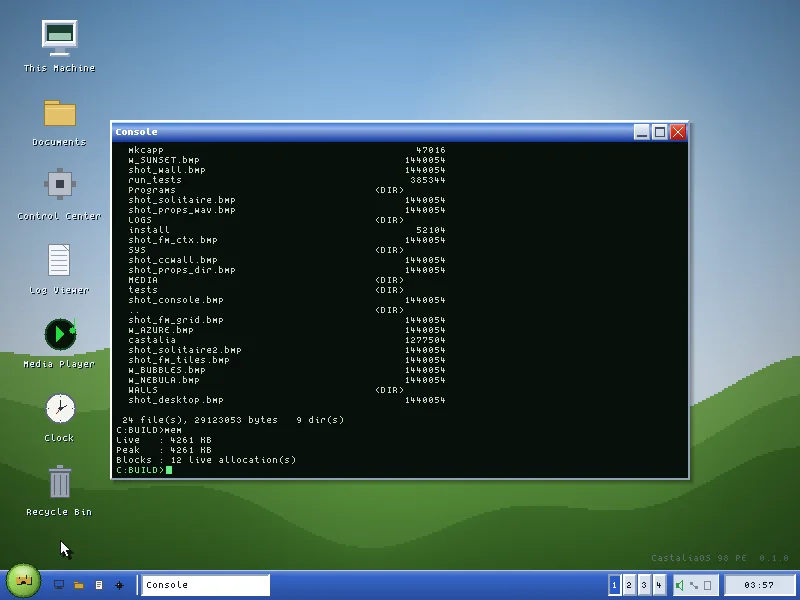Image resolution: width=800 pixels, height=600 pixels.
Task: Click the folder quick-launch icon in taskbar
Action: [x=79, y=585]
